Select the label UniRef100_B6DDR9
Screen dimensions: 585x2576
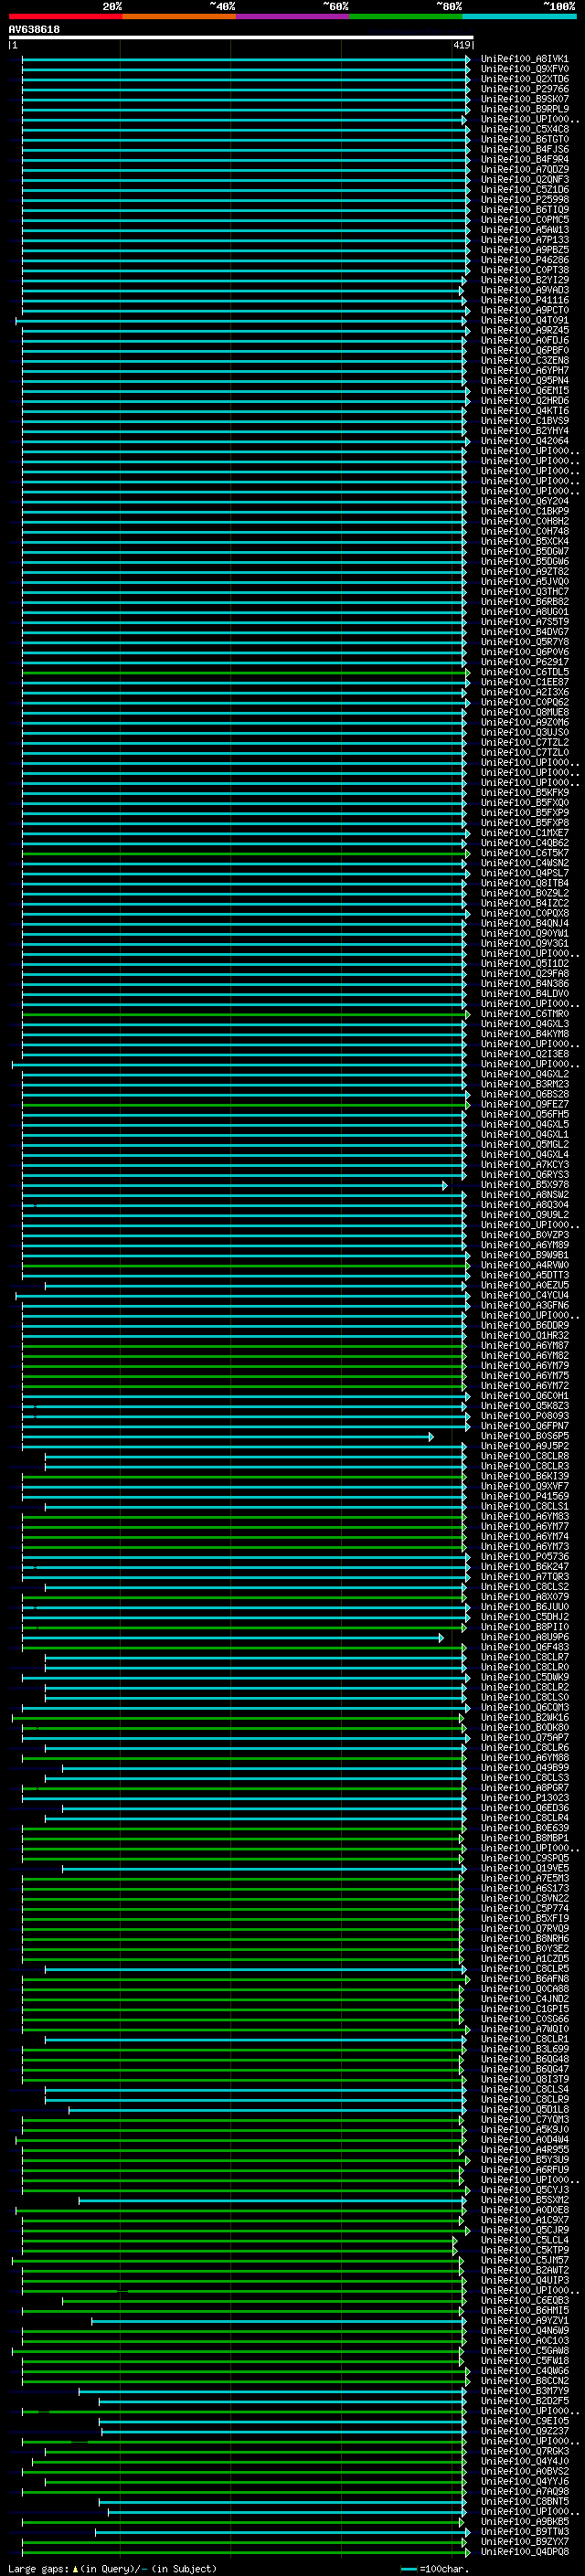coord(524,1325)
